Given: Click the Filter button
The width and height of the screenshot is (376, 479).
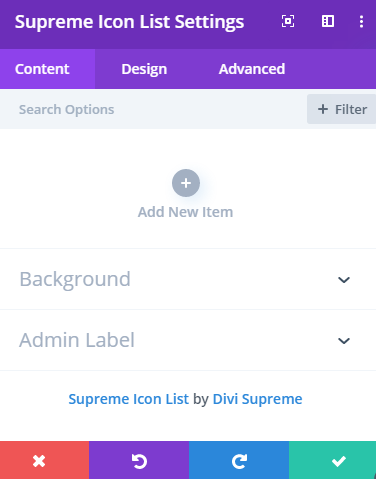Looking at the screenshot, I should click(x=342, y=109).
